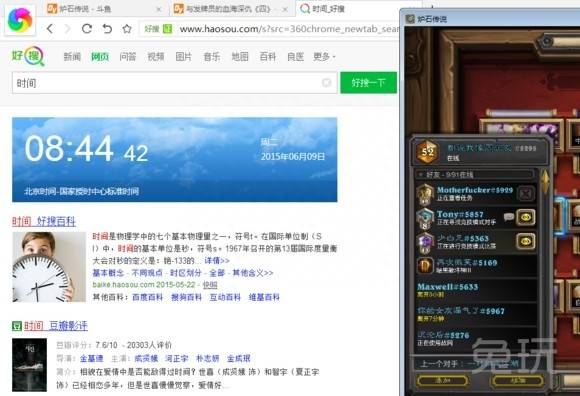Click the eye icon on the row below Tony
The image size is (580, 396).
[x=526, y=241]
